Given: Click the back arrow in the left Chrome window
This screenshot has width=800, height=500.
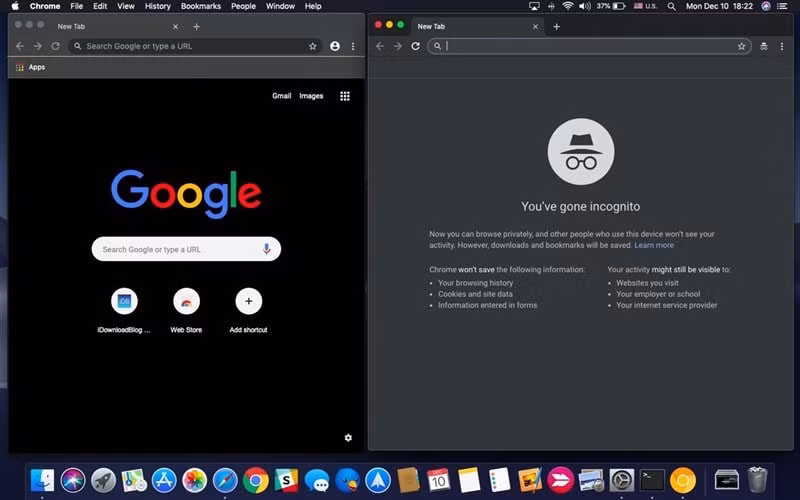Looking at the screenshot, I should coord(20,46).
